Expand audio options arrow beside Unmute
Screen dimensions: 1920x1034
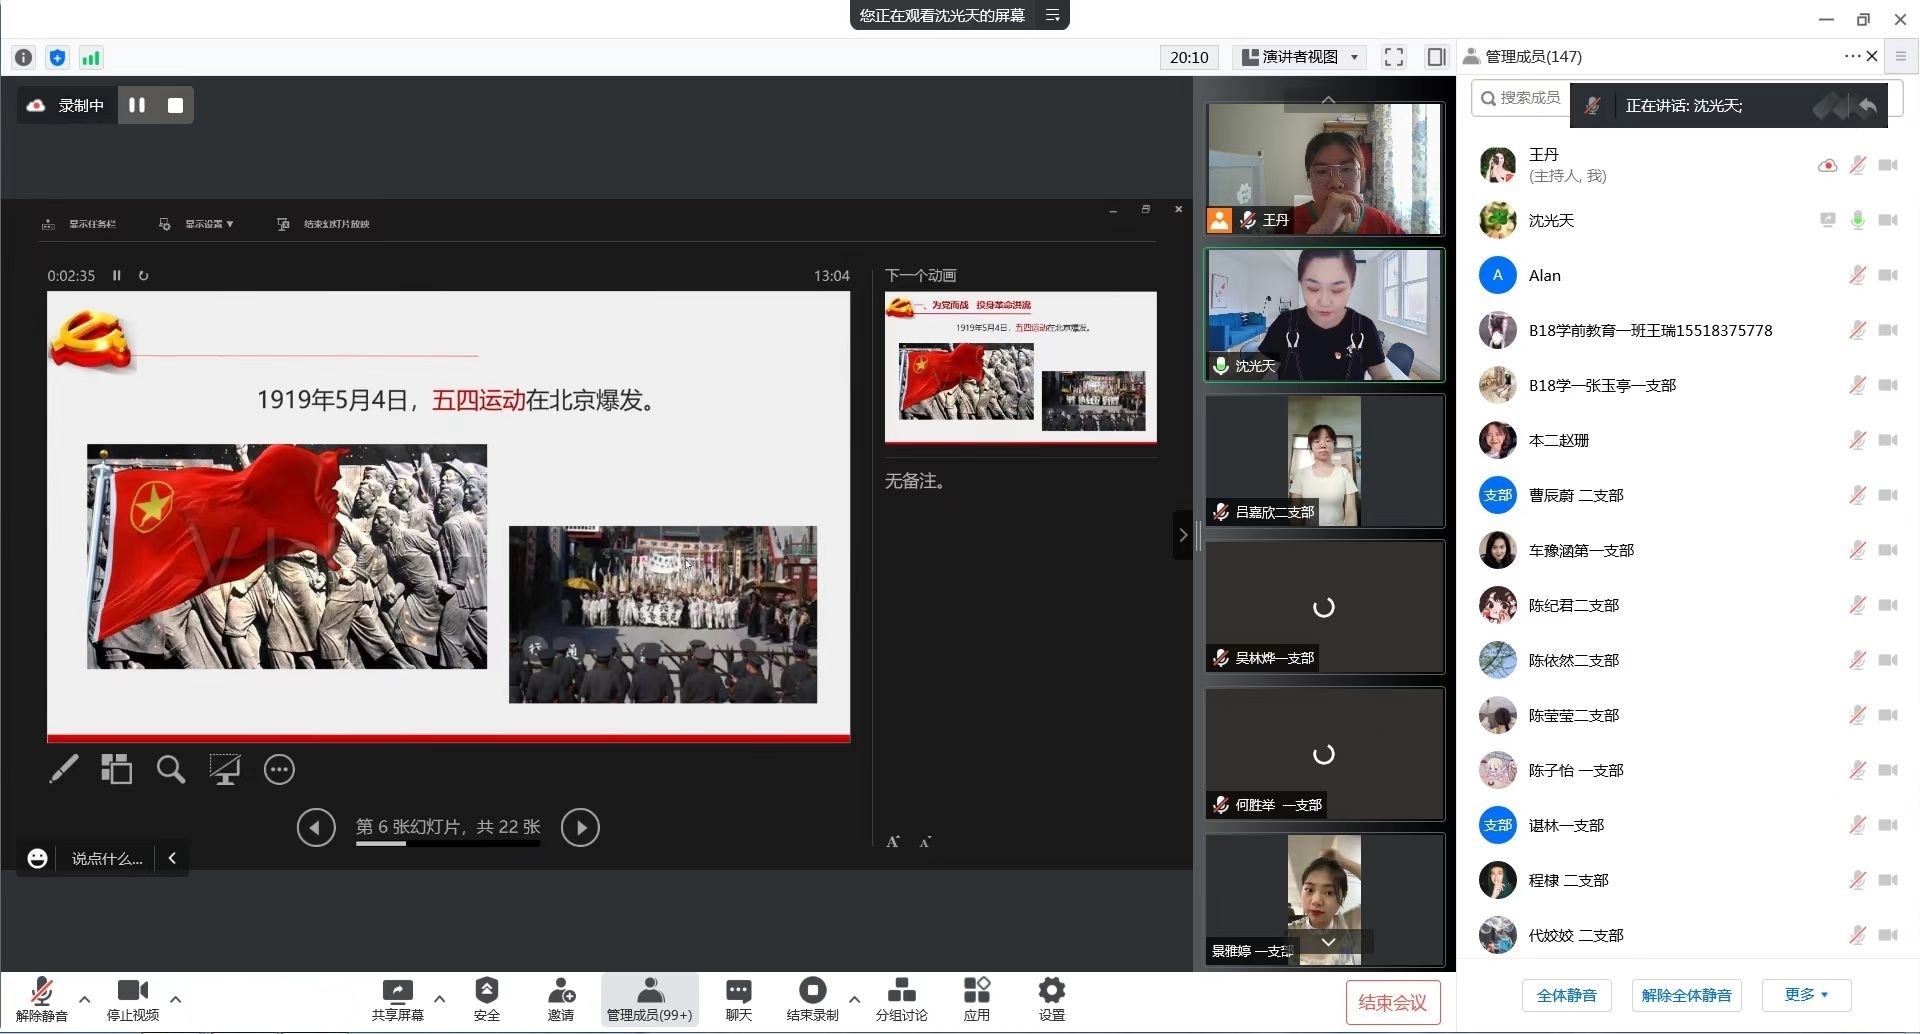click(84, 999)
